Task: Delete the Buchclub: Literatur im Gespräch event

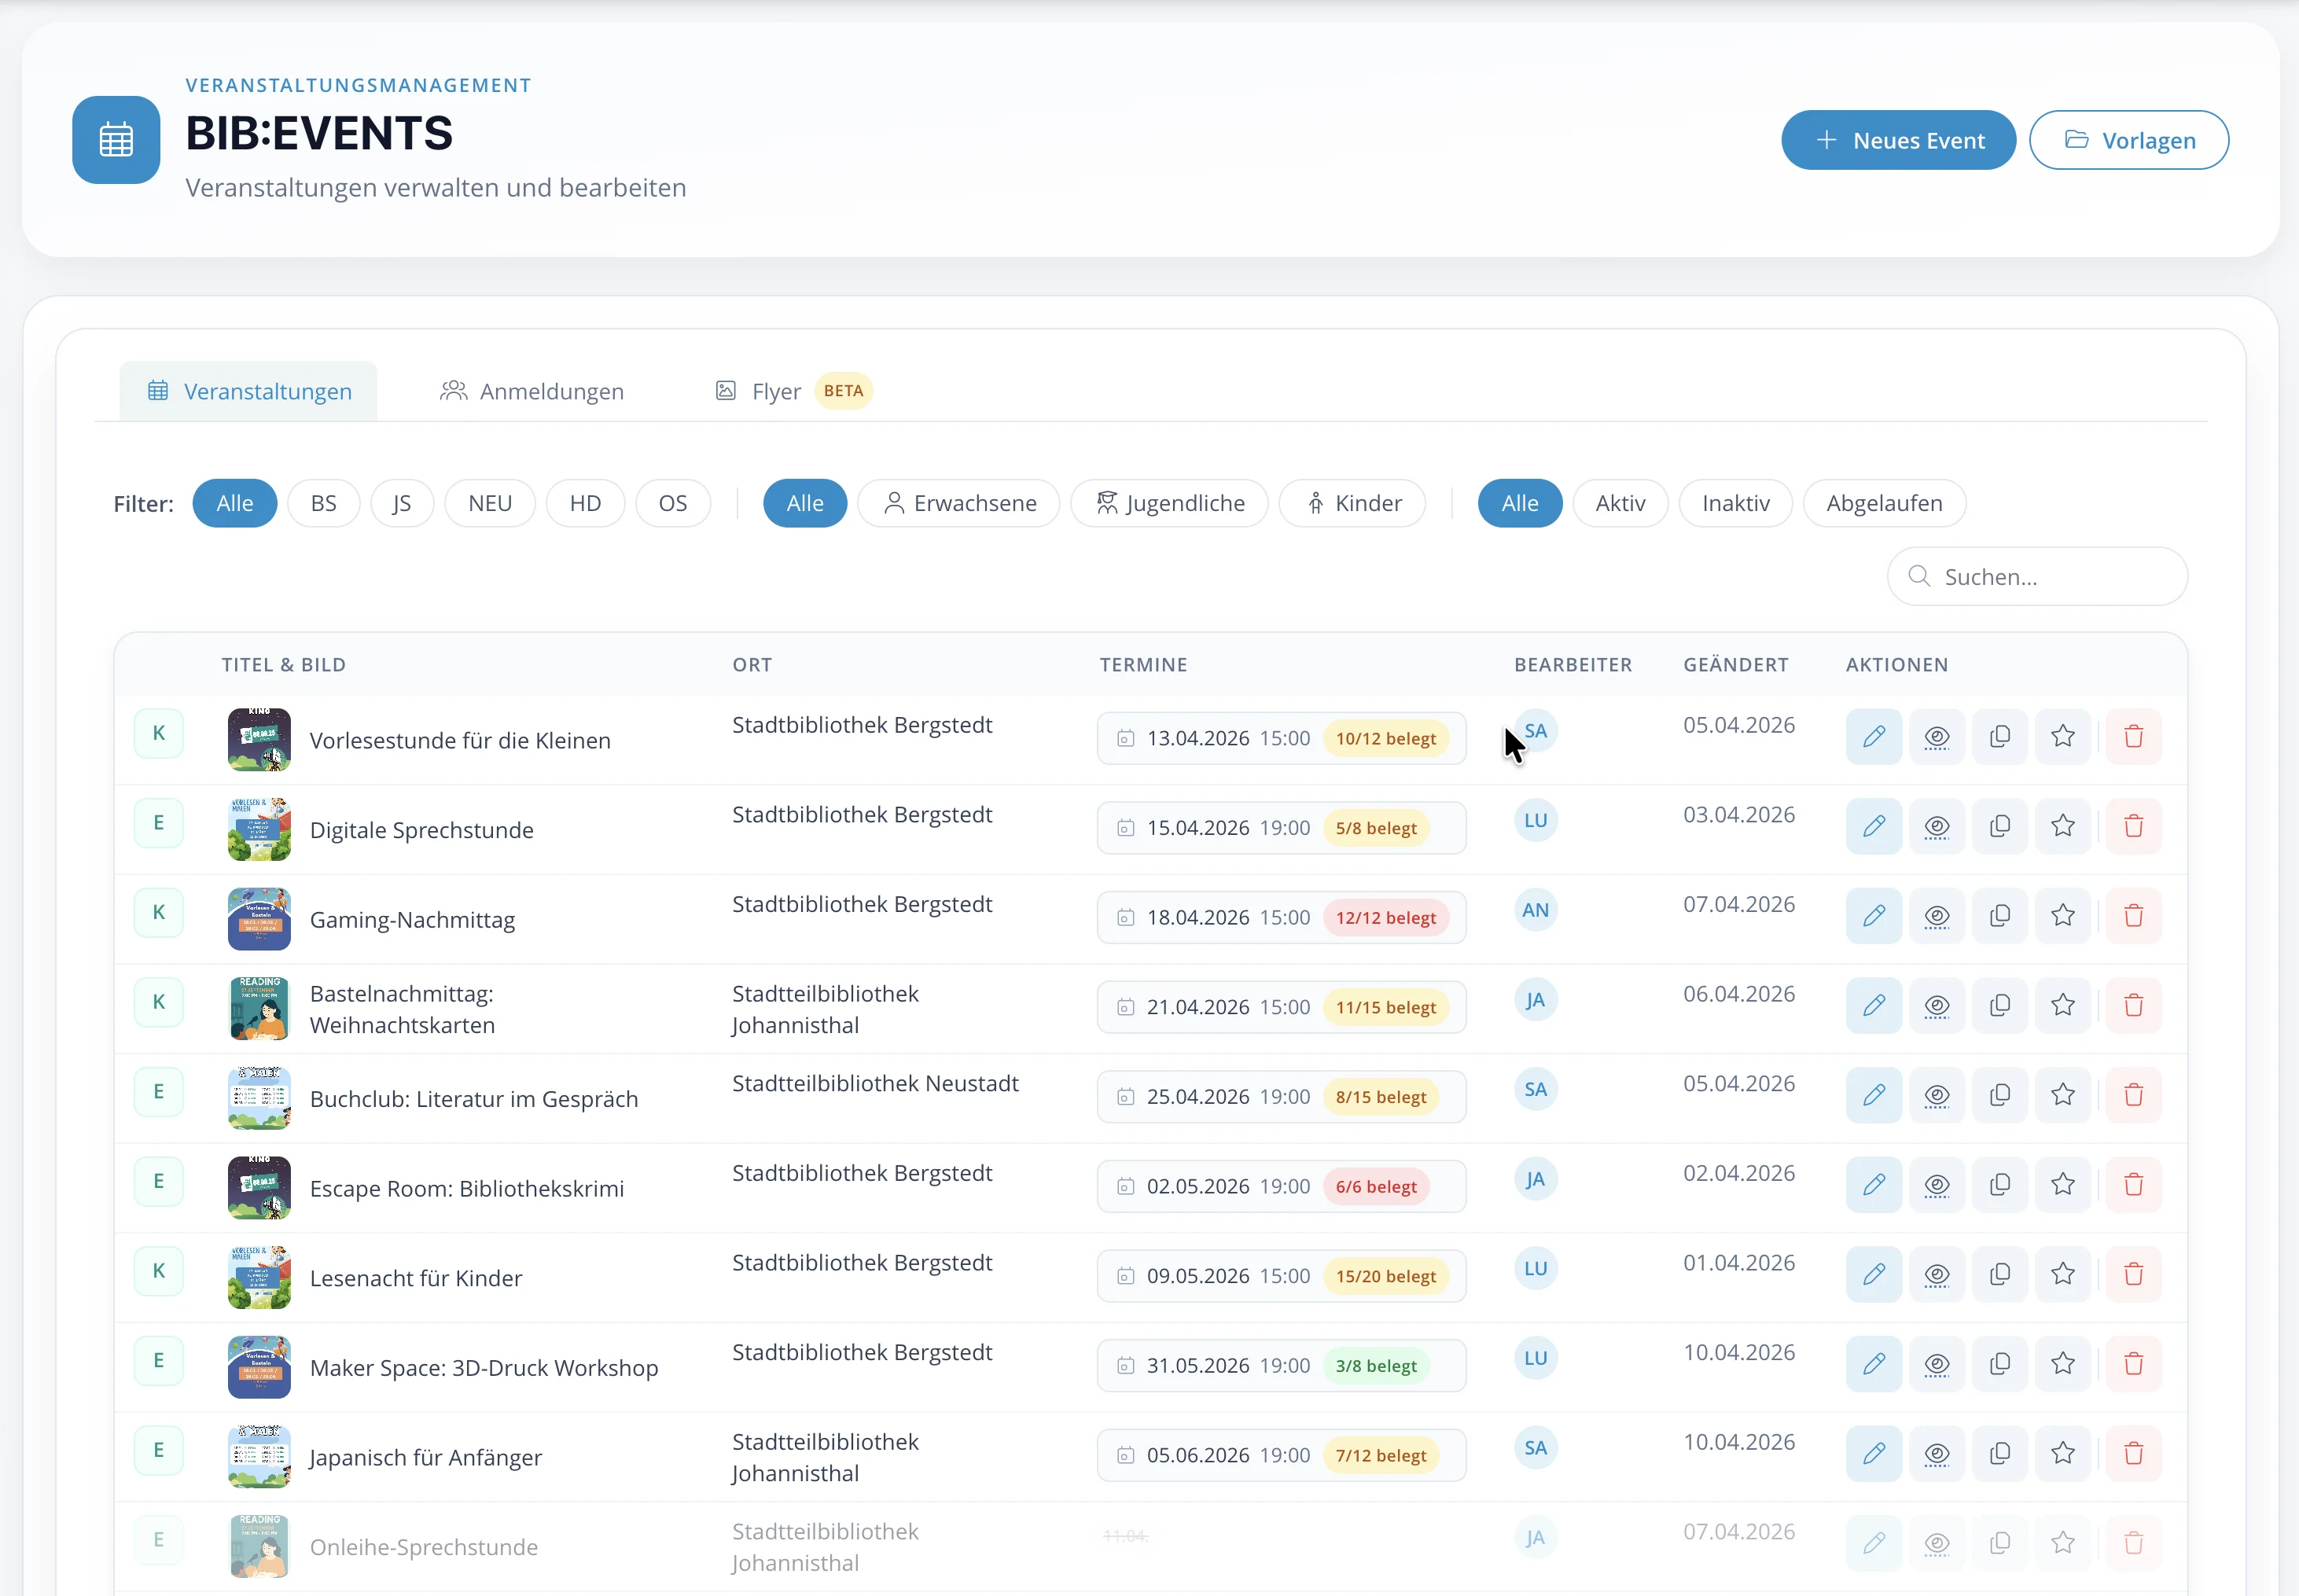Action: click(2135, 1095)
